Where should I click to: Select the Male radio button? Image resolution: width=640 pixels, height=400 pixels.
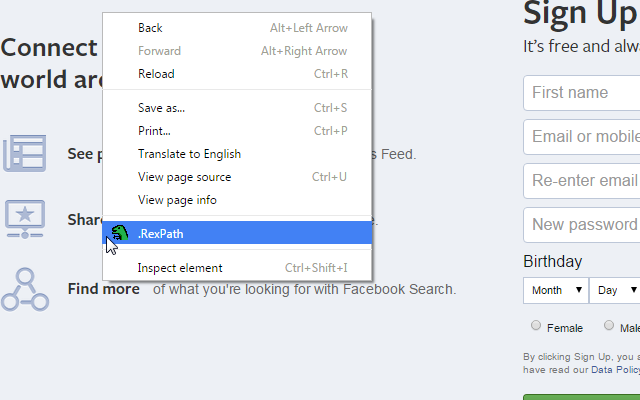[609, 325]
